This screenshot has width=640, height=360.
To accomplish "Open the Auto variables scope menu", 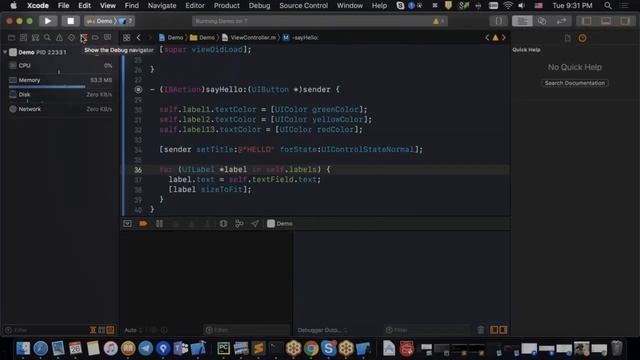I will (x=133, y=330).
